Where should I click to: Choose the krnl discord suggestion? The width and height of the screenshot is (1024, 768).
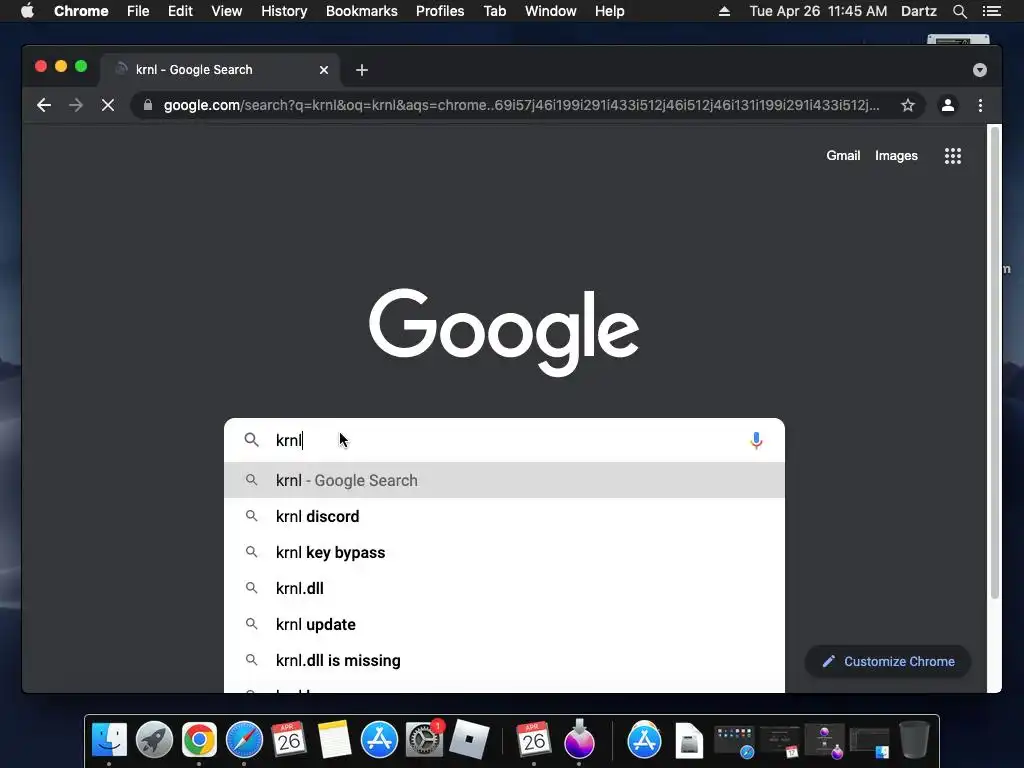pos(504,516)
